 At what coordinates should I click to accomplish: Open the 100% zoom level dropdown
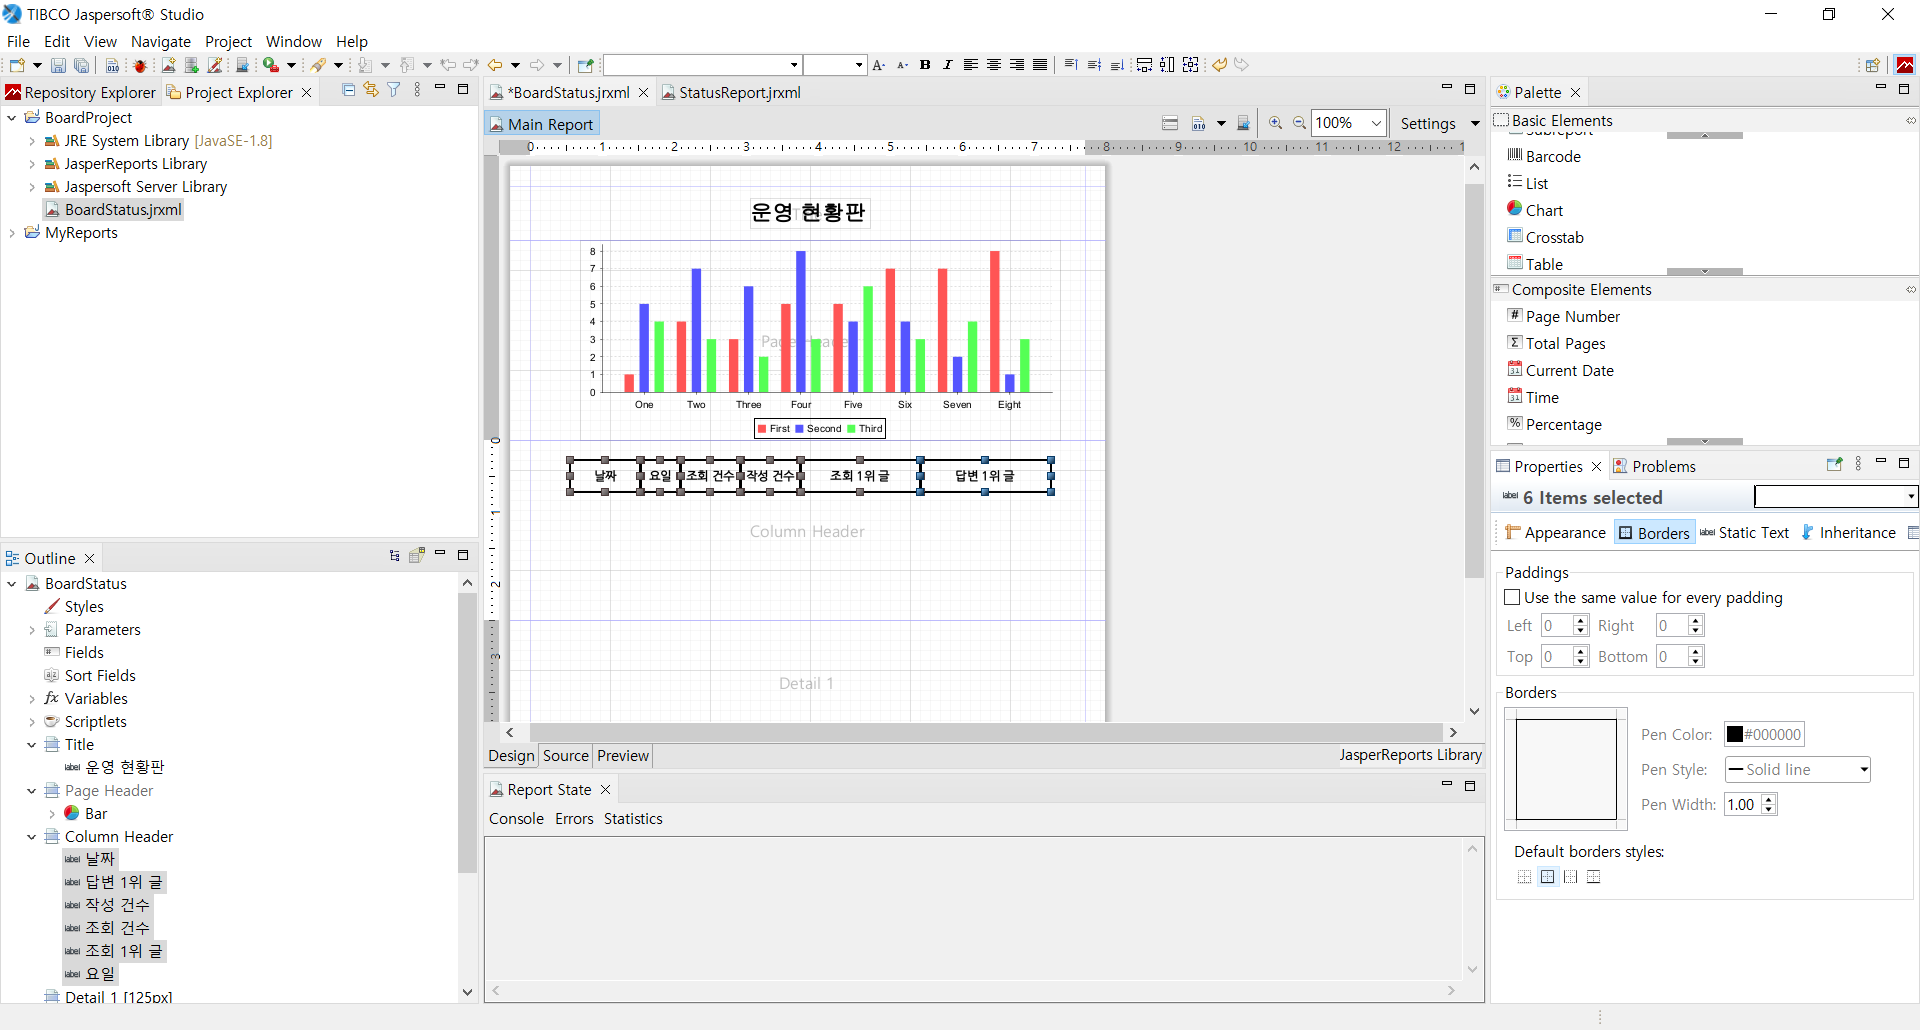coord(1376,123)
